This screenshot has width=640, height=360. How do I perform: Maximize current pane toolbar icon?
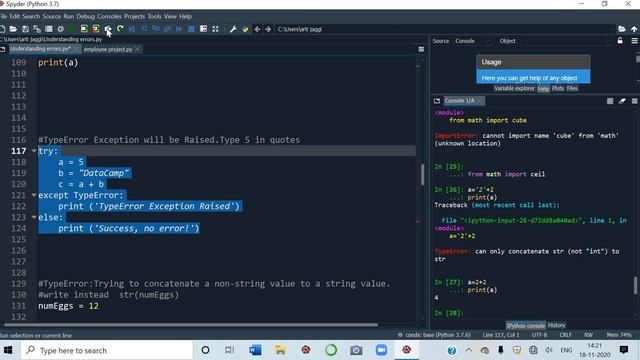pos(203,29)
